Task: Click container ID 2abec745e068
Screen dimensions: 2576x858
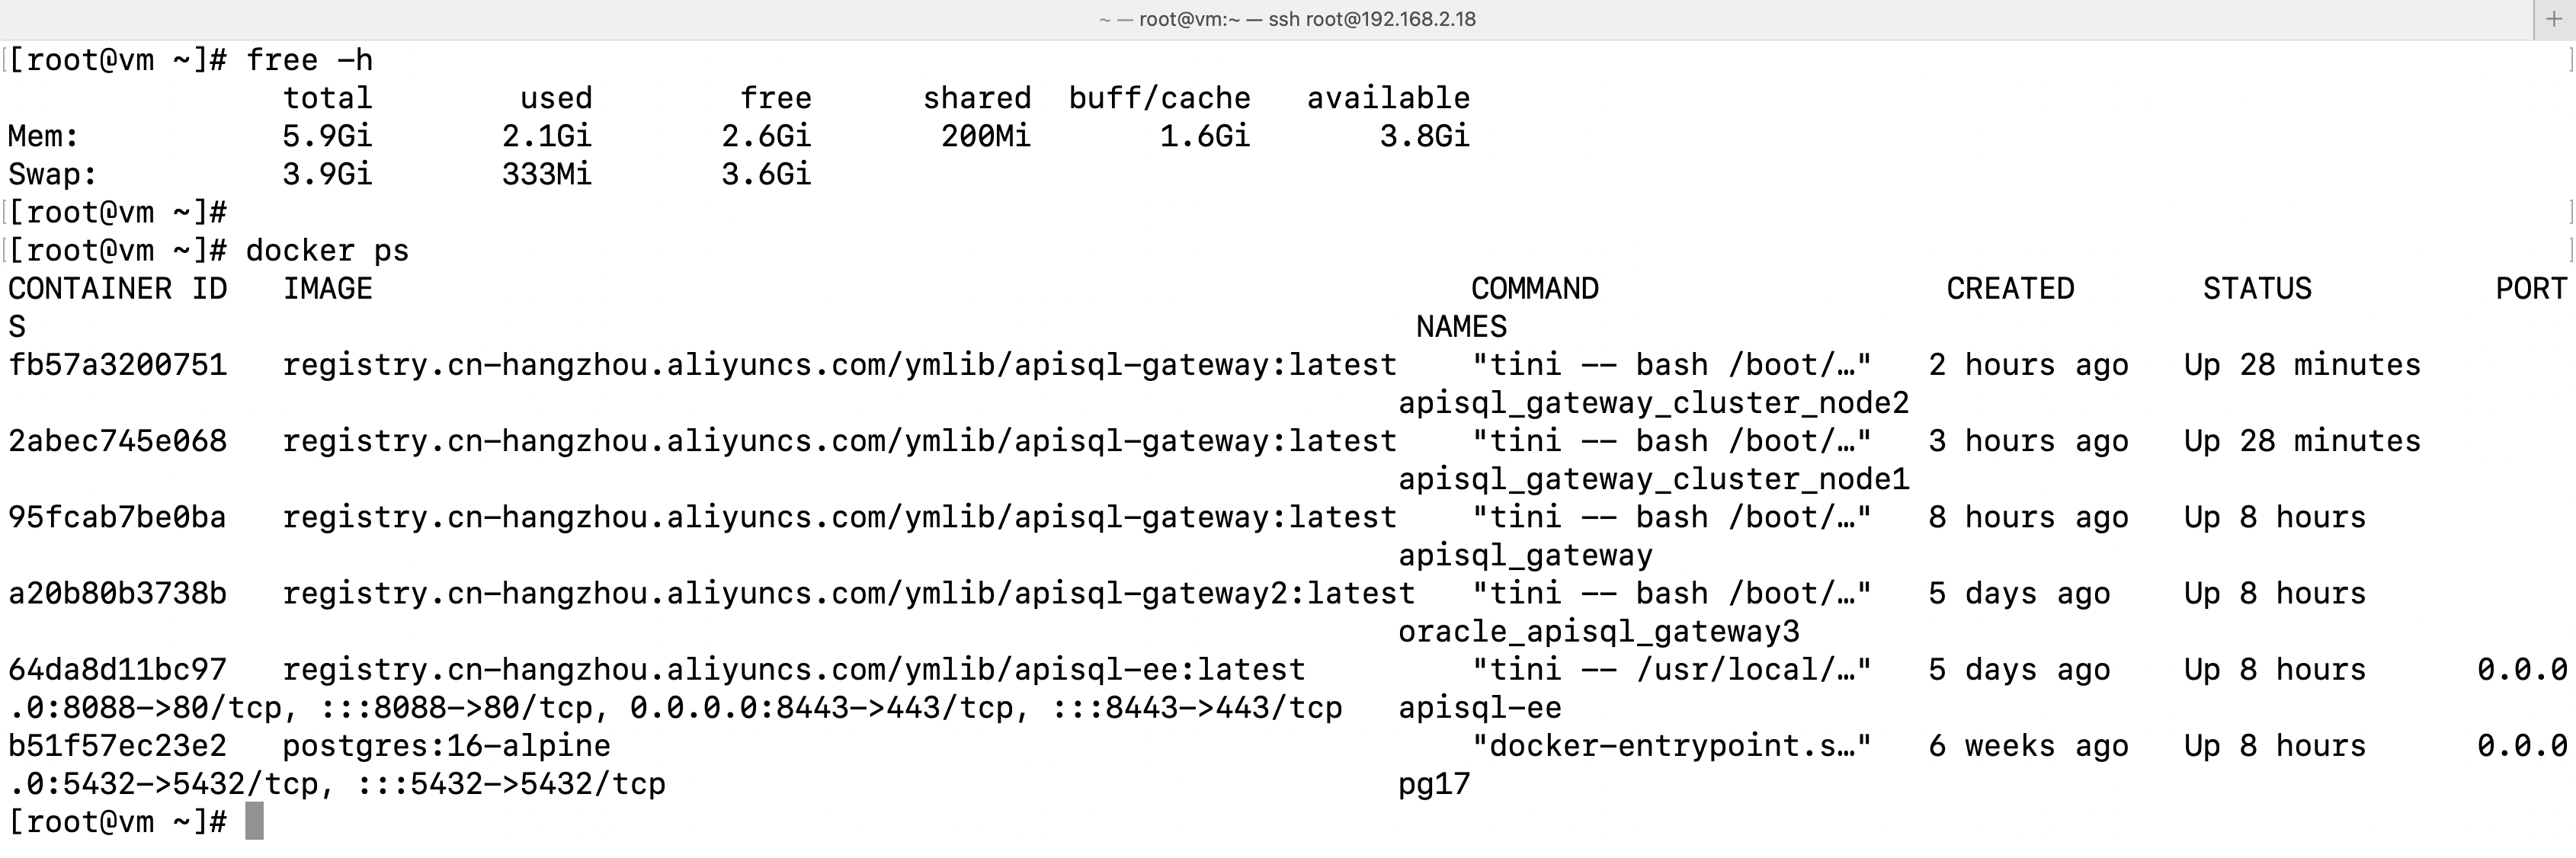Action: click(x=117, y=441)
